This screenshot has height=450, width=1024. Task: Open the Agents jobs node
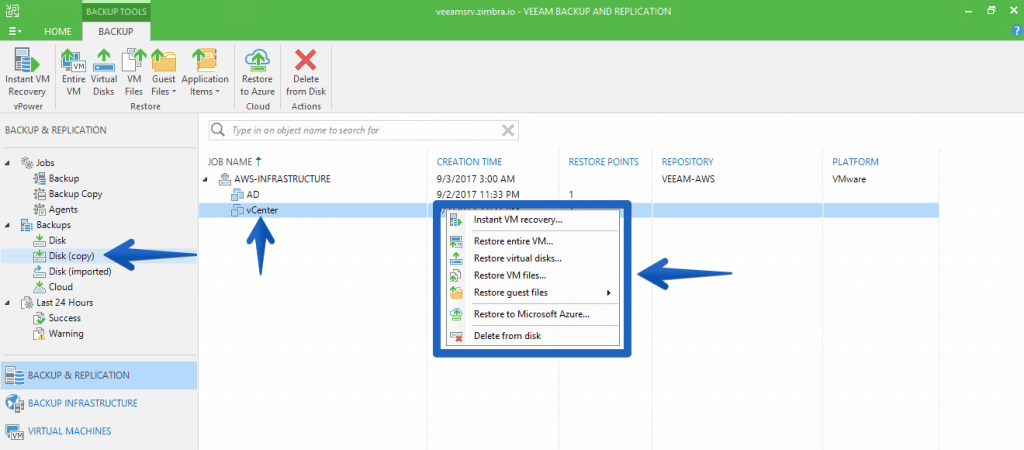[x=56, y=210]
